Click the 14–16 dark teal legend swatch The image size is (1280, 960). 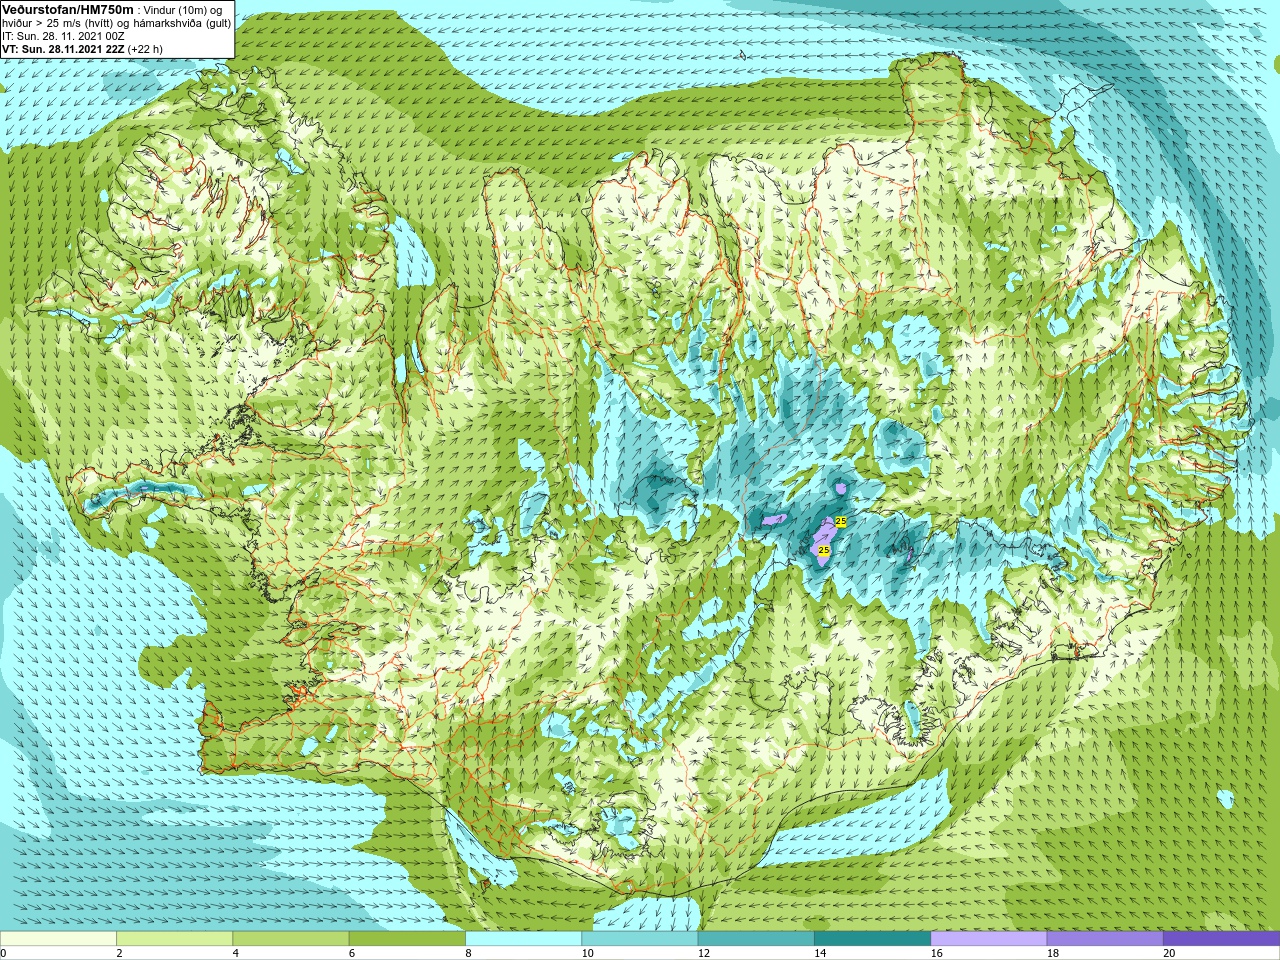(x=872, y=939)
